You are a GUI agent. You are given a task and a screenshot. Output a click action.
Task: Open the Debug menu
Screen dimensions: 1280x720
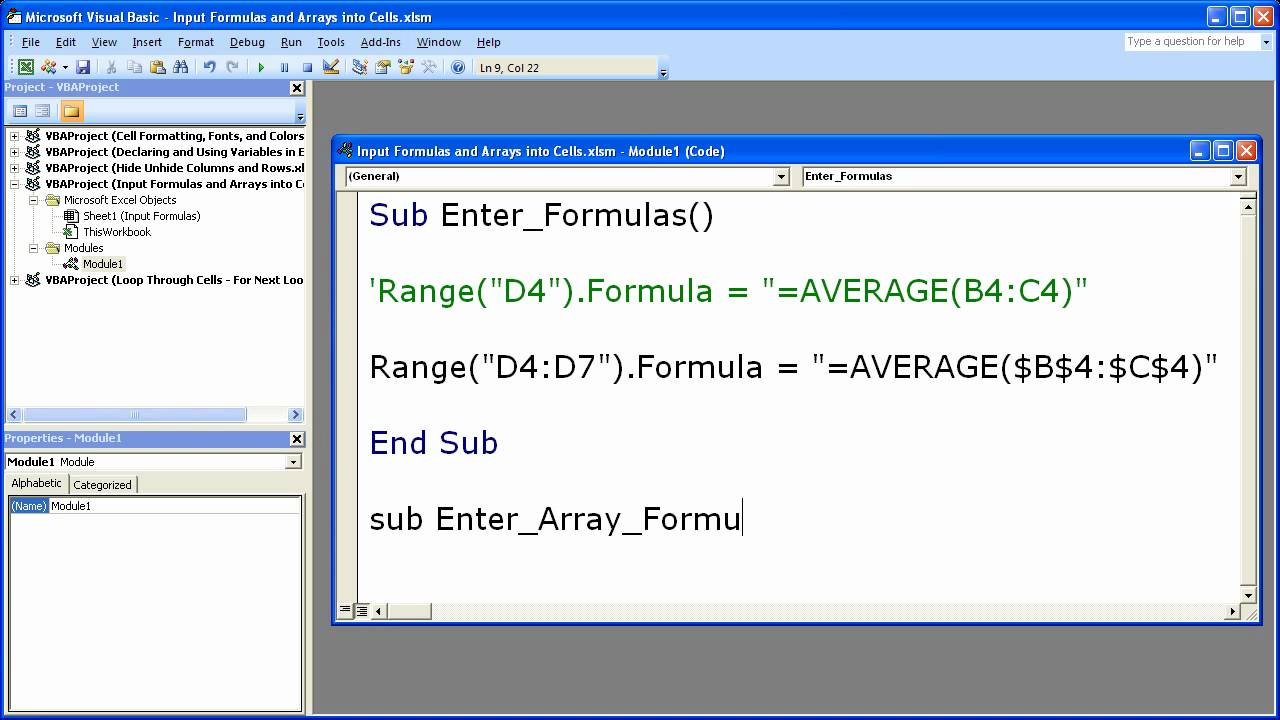tap(247, 42)
